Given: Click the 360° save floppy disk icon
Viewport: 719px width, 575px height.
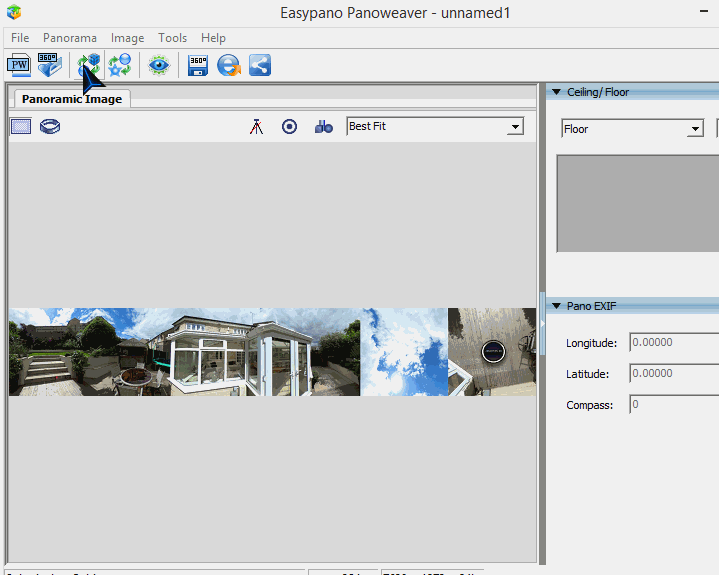Looking at the screenshot, I should [198, 65].
